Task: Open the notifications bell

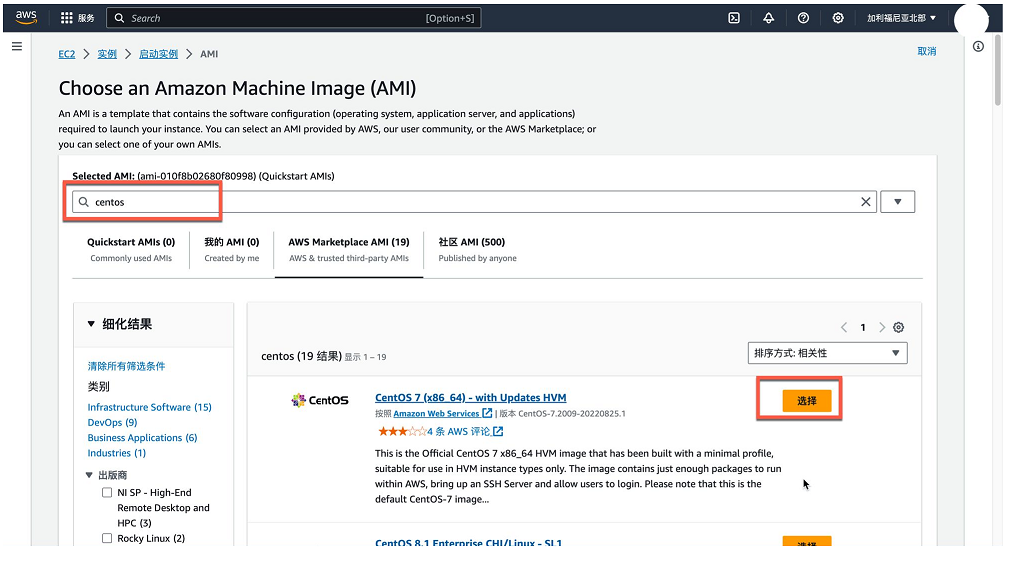Action: coord(768,18)
